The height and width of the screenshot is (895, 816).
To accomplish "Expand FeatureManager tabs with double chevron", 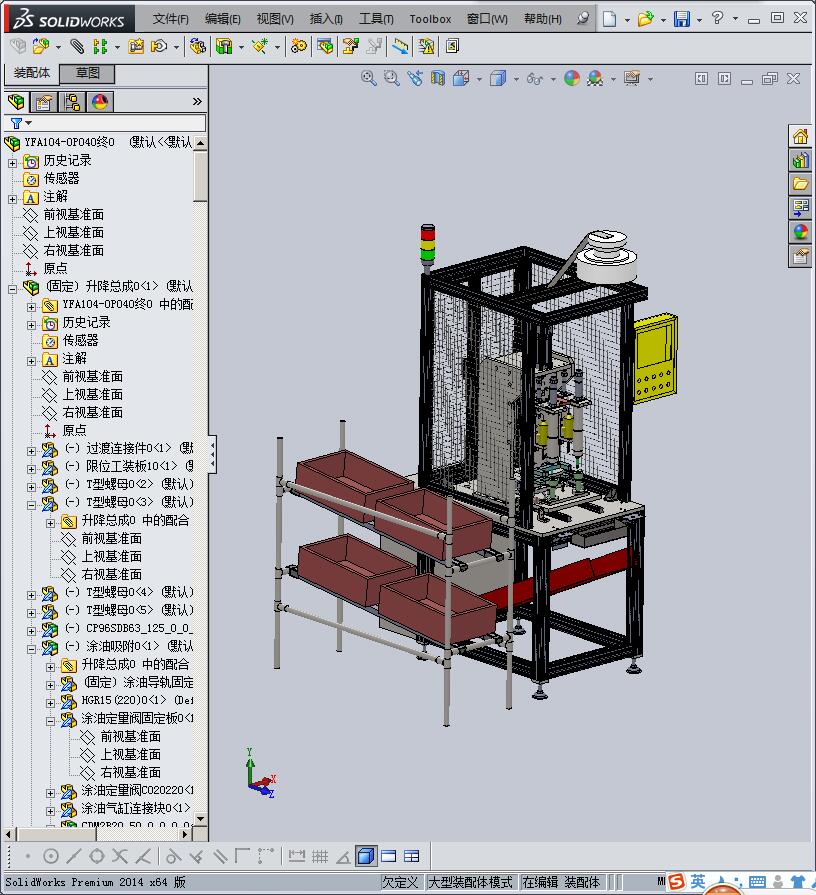I will [x=197, y=102].
